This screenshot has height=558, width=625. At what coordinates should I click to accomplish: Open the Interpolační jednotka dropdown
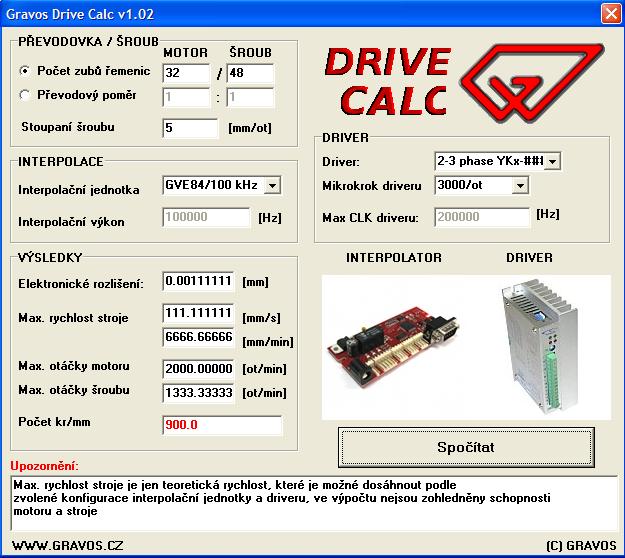[273, 185]
